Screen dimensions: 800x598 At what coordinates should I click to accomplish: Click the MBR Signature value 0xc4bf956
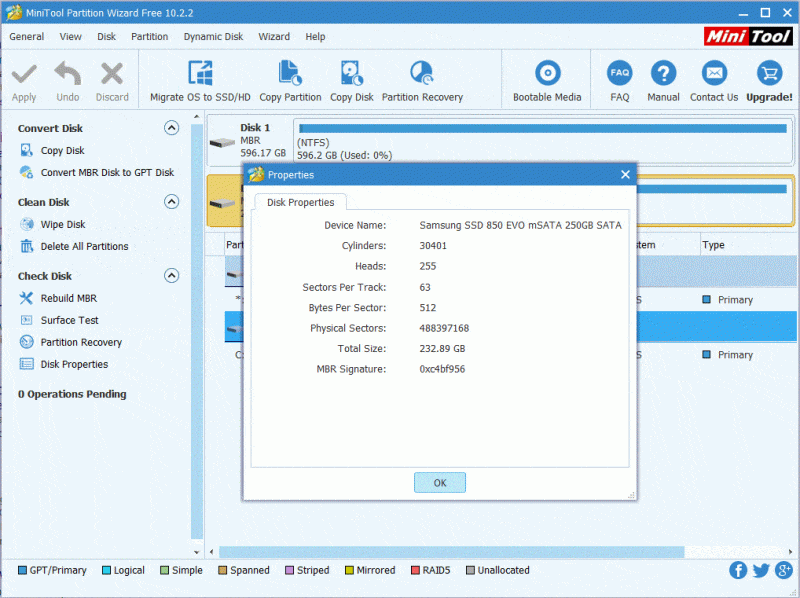(442, 369)
